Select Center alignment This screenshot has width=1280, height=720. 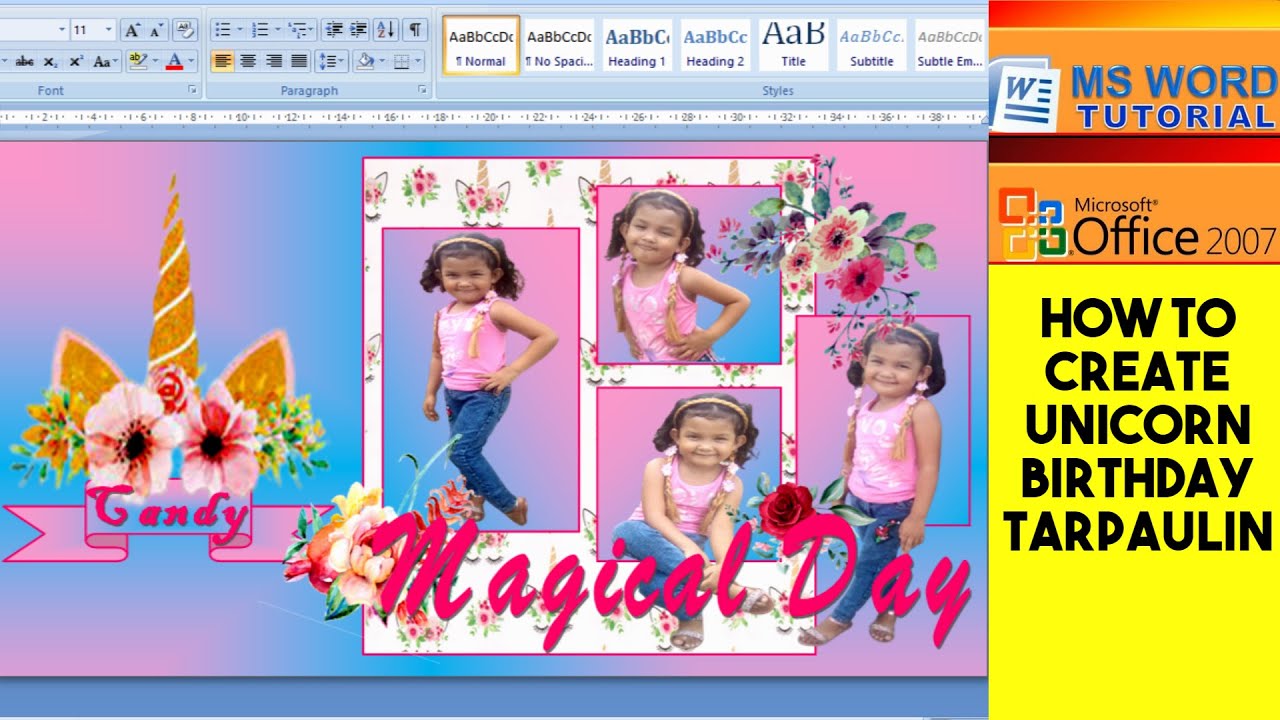point(248,61)
